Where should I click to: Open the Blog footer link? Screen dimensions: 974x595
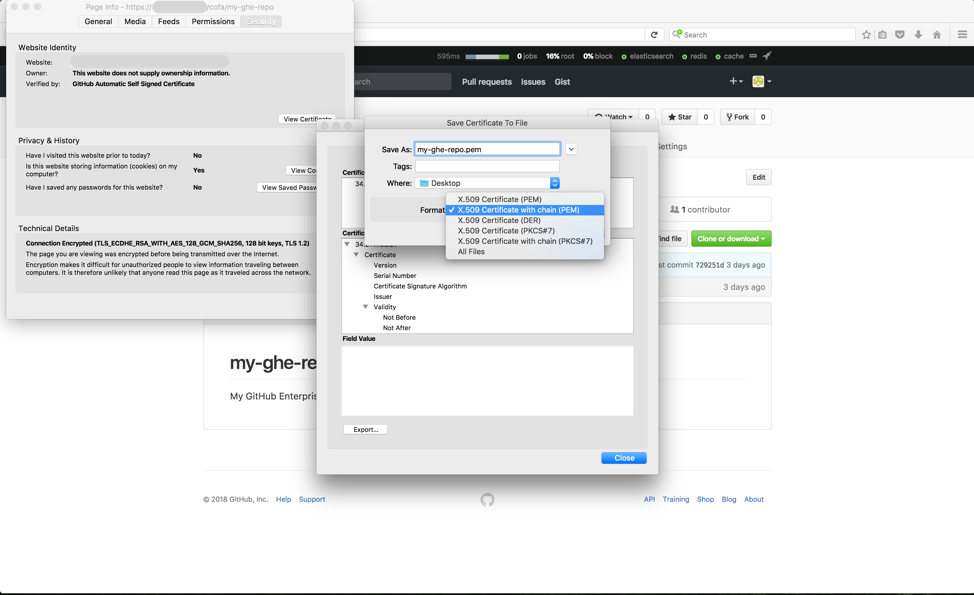tap(729, 499)
